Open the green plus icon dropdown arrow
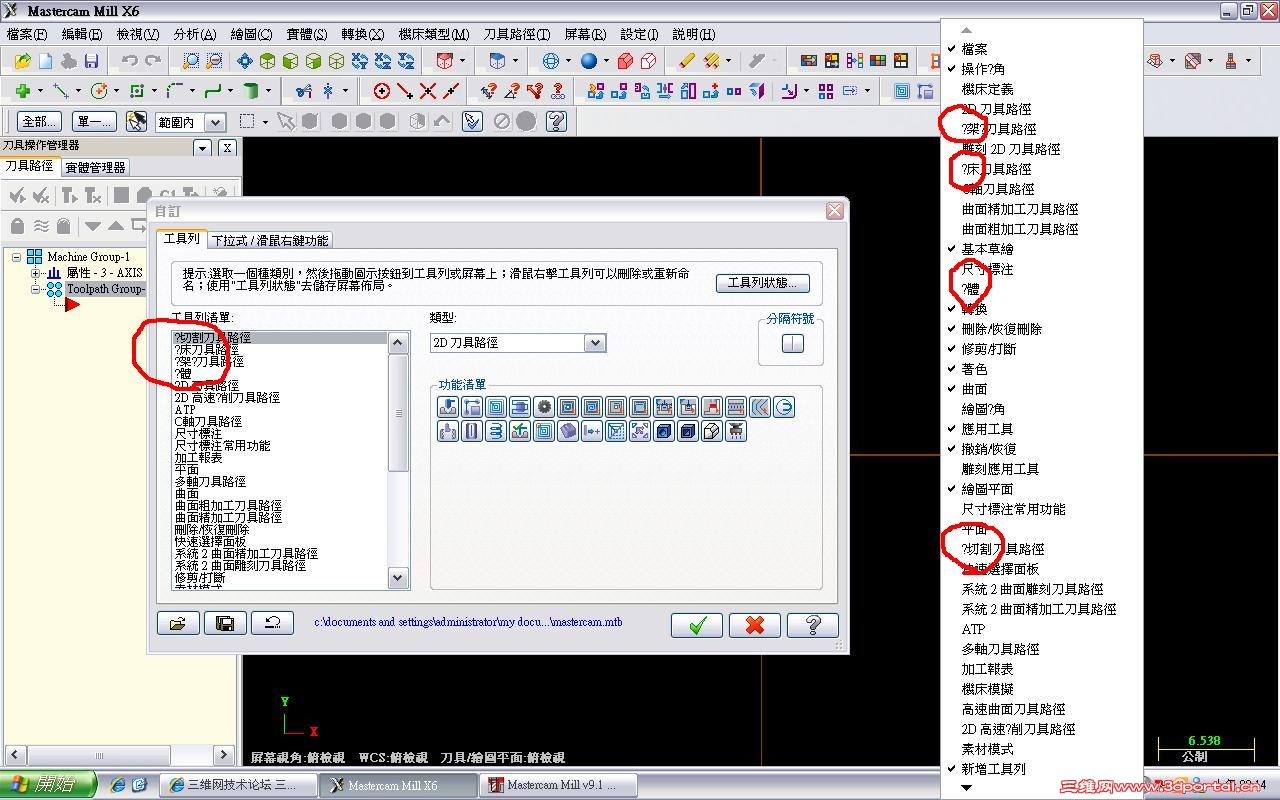The height and width of the screenshot is (800, 1280). pyautogui.click(x=40, y=91)
